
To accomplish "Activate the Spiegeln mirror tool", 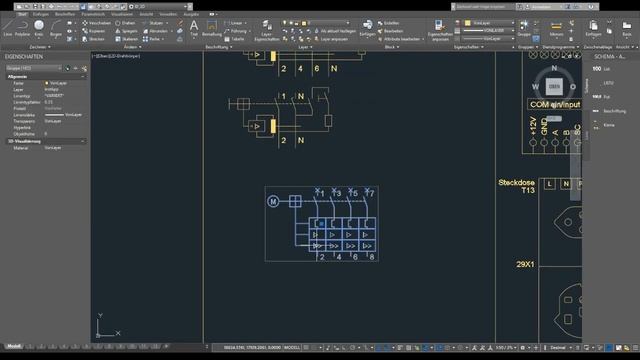I will click(x=126, y=31).
